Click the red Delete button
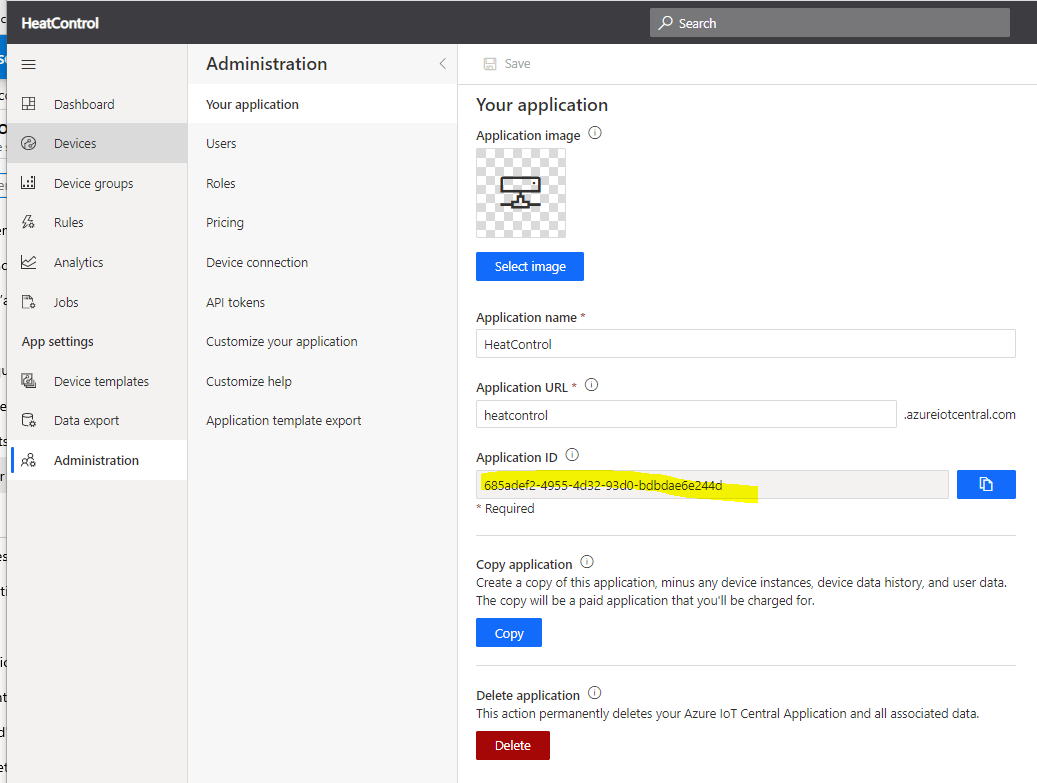1037x783 pixels. click(x=513, y=745)
